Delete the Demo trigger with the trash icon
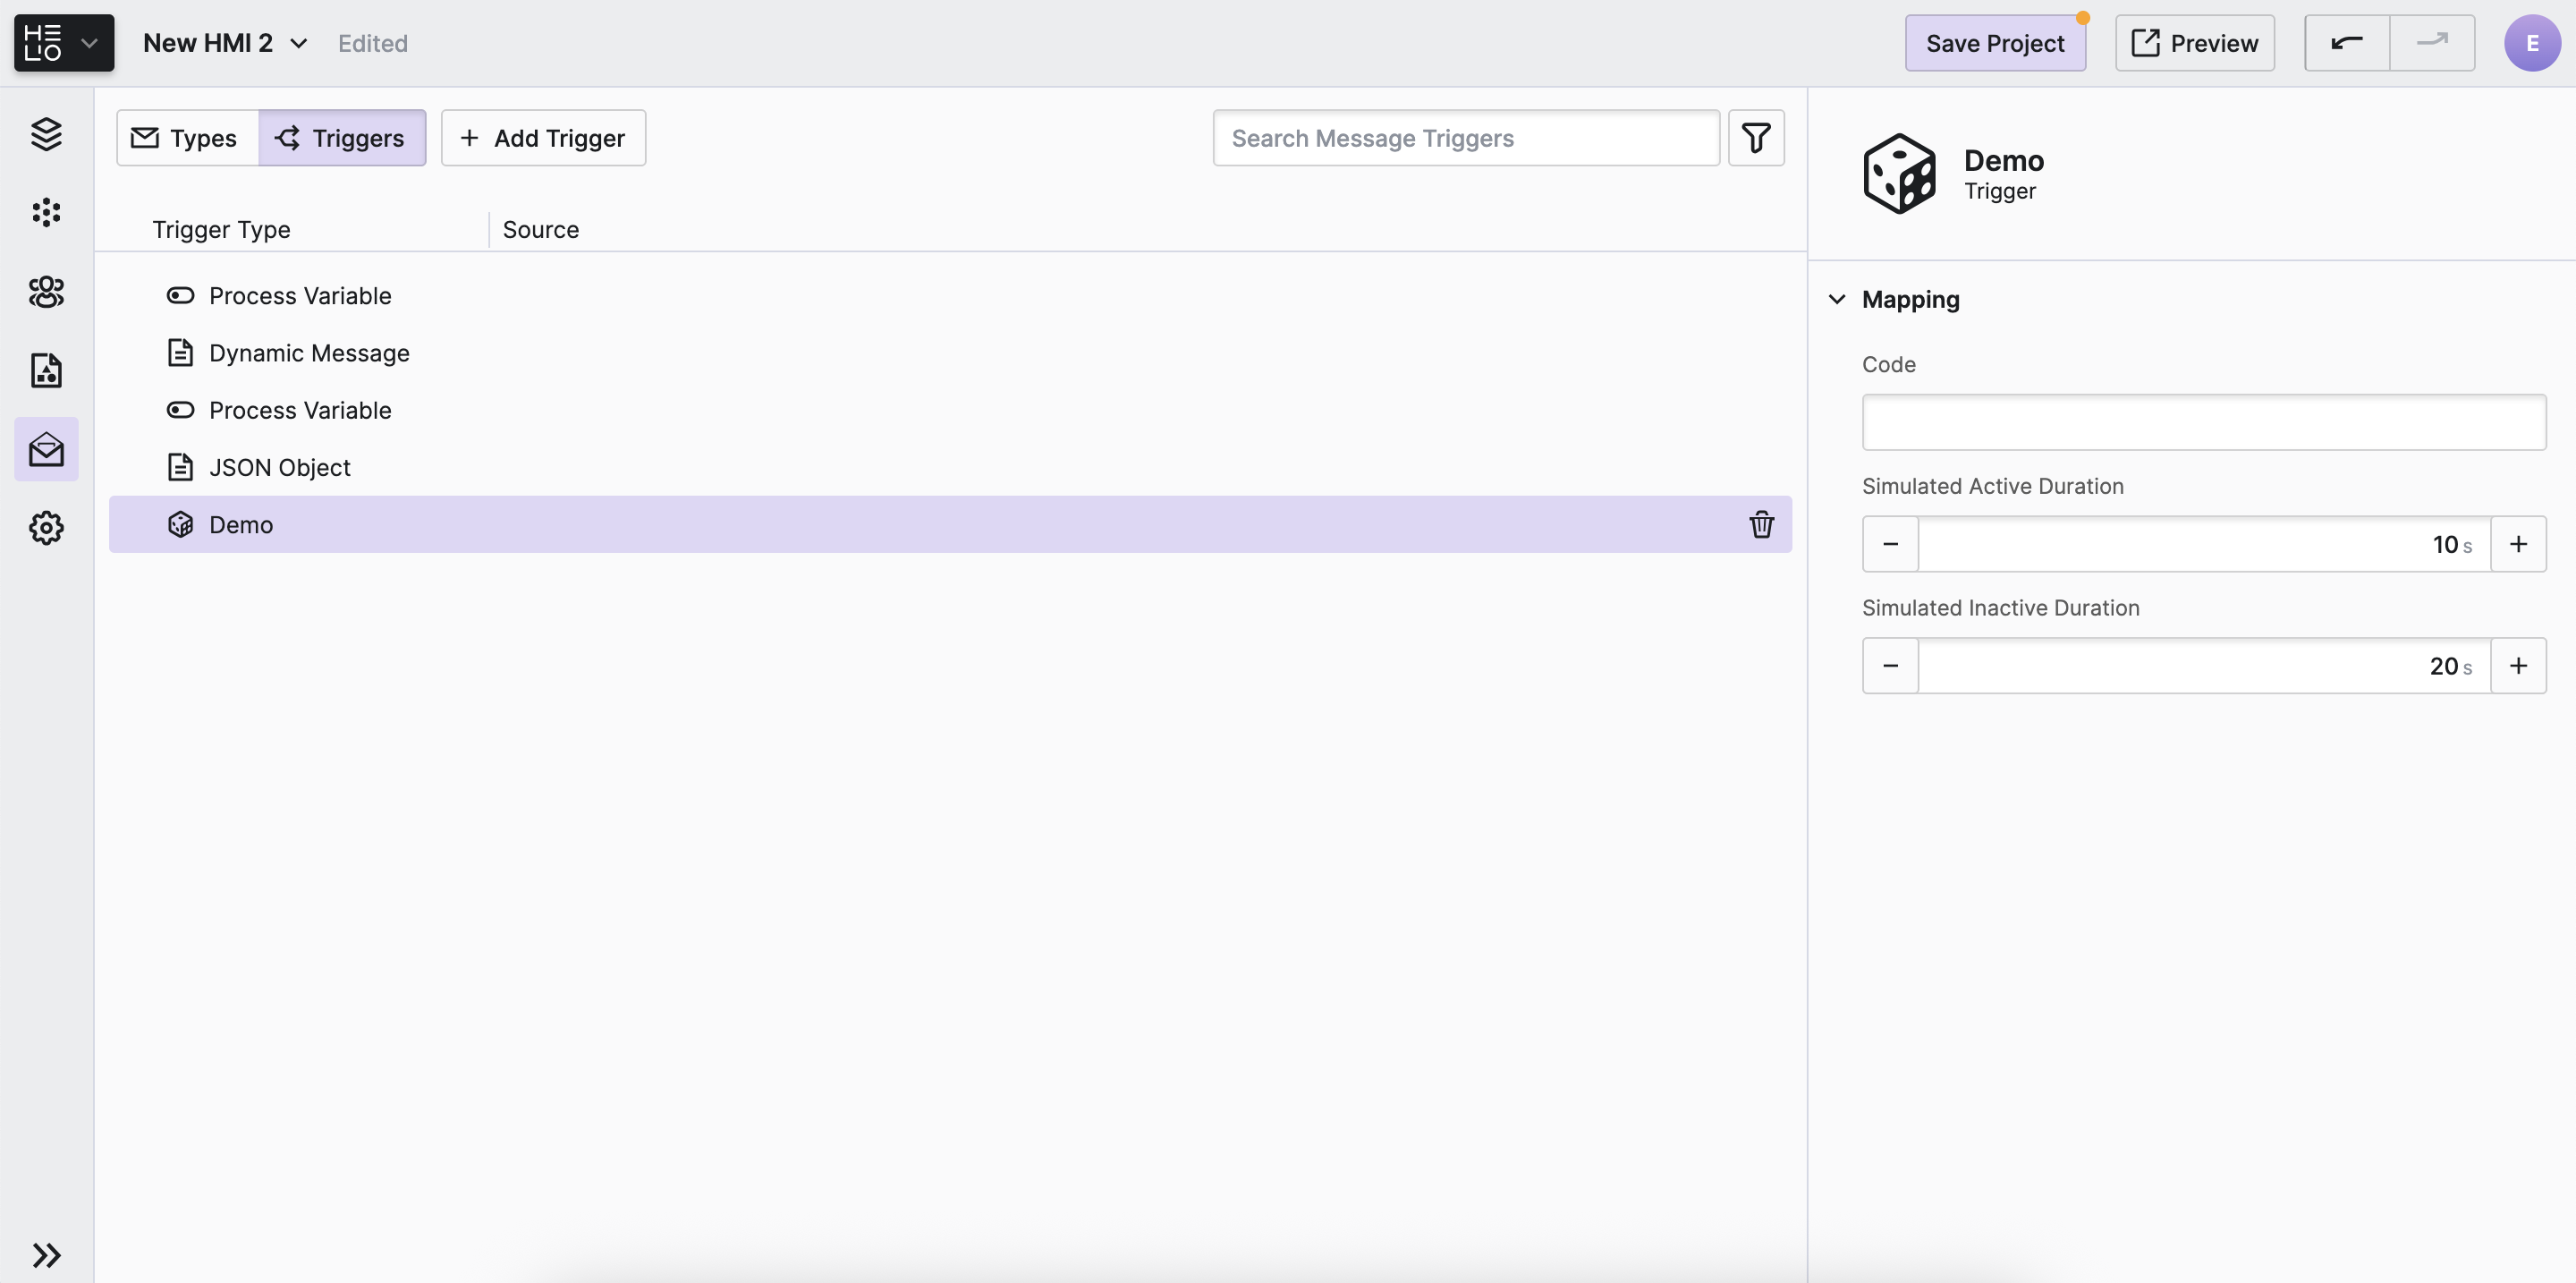This screenshot has height=1283, width=2576. click(1761, 524)
